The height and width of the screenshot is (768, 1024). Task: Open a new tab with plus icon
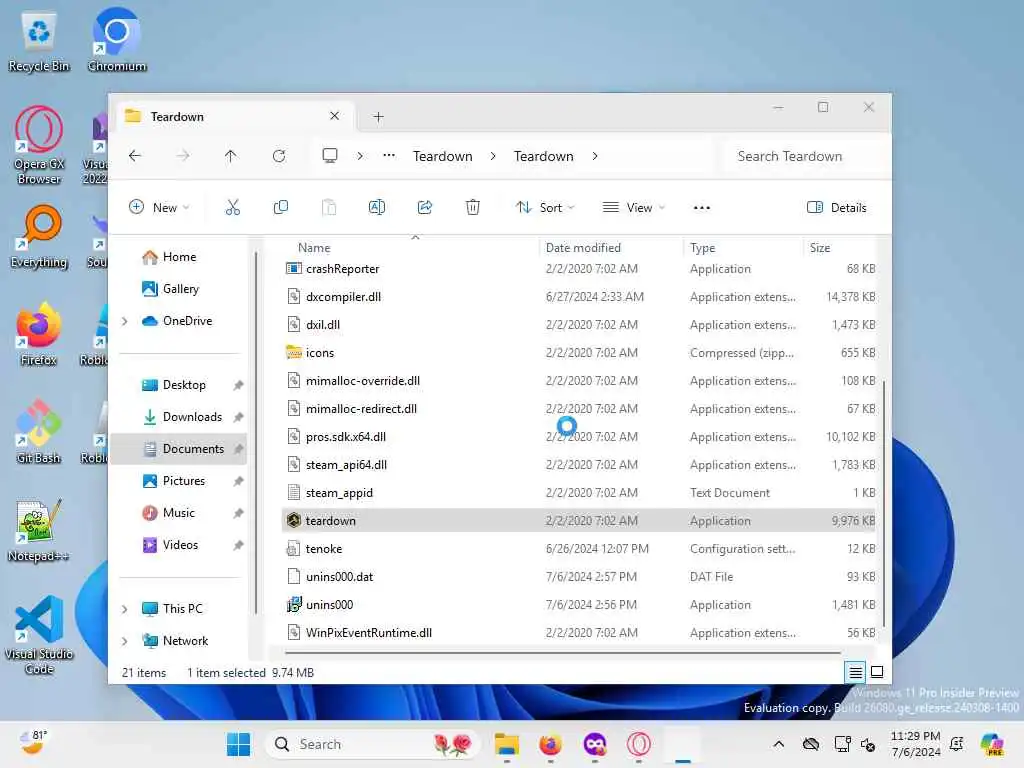[x=378, y=117]
